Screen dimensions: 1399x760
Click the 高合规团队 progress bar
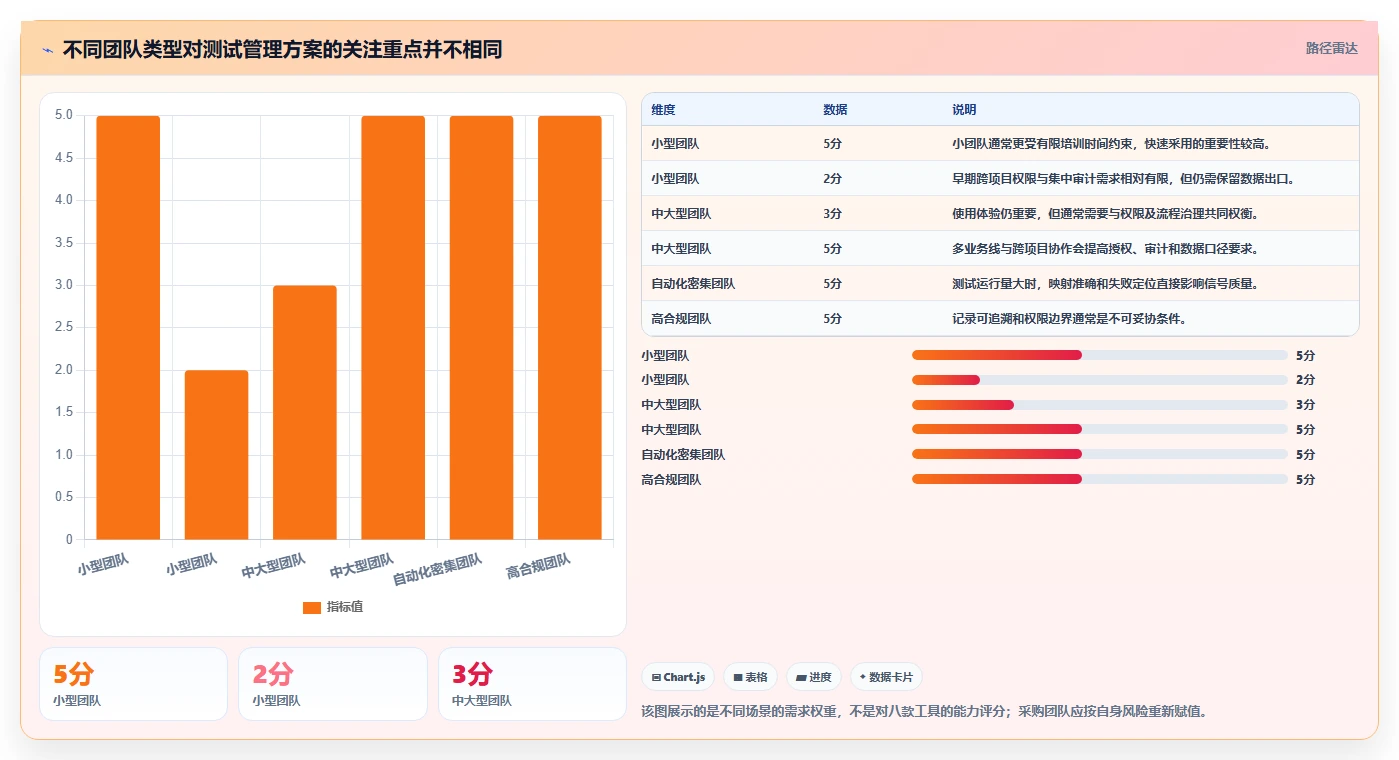[1099, 480]
